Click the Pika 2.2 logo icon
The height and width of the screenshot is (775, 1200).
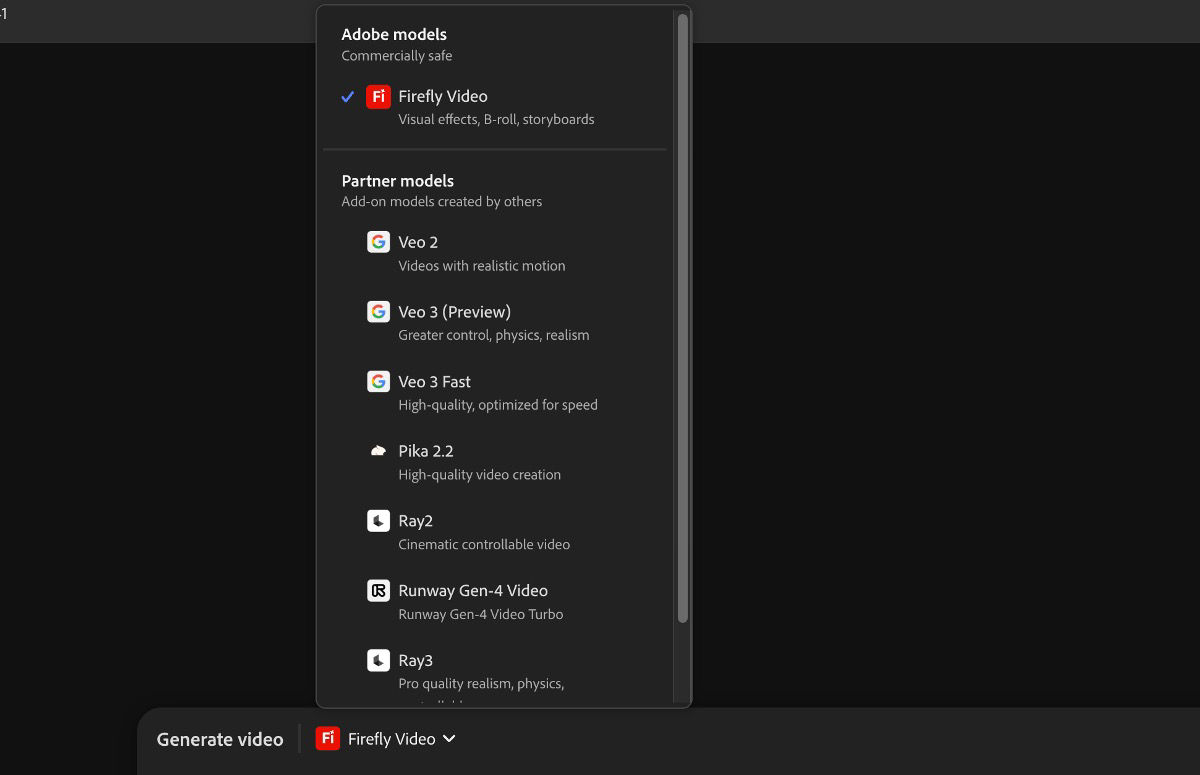click(x=378, y=451)
